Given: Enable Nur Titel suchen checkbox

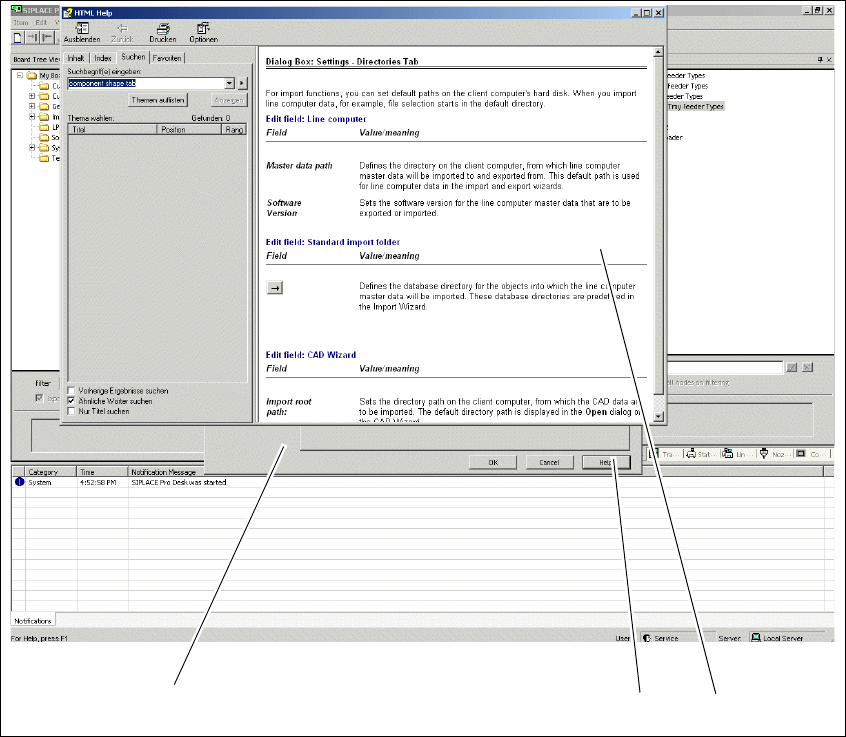Looking at the screenshot, I should [x=71, y=411].
